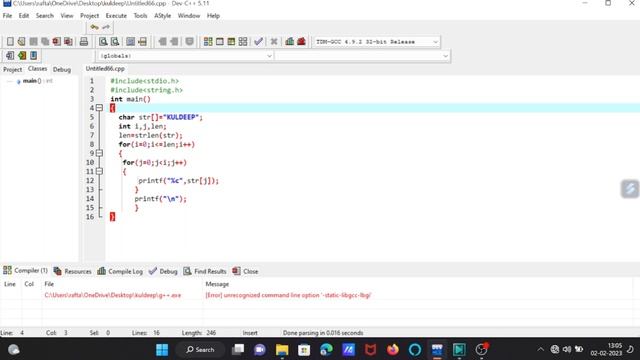
Task: Switch to the Project sidebar tab
Action: tap(12, 69)
